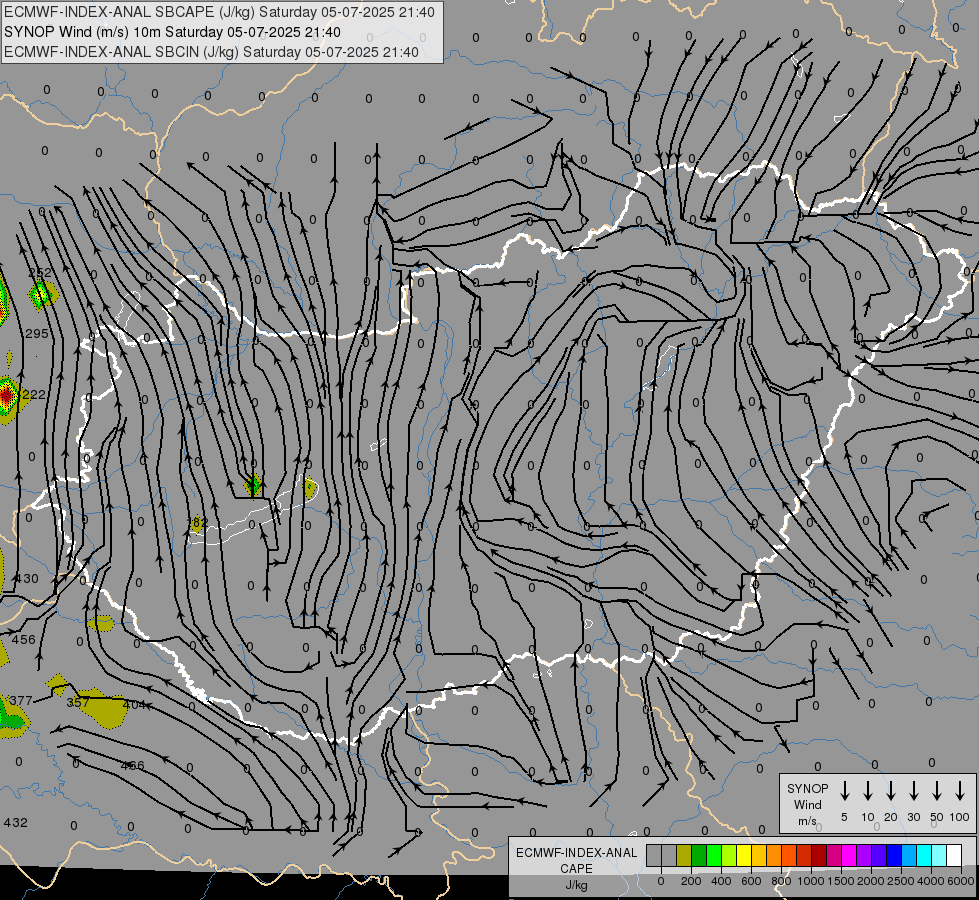
Task: Click the wind legend arrow above 100
Action: pos(960,791)
